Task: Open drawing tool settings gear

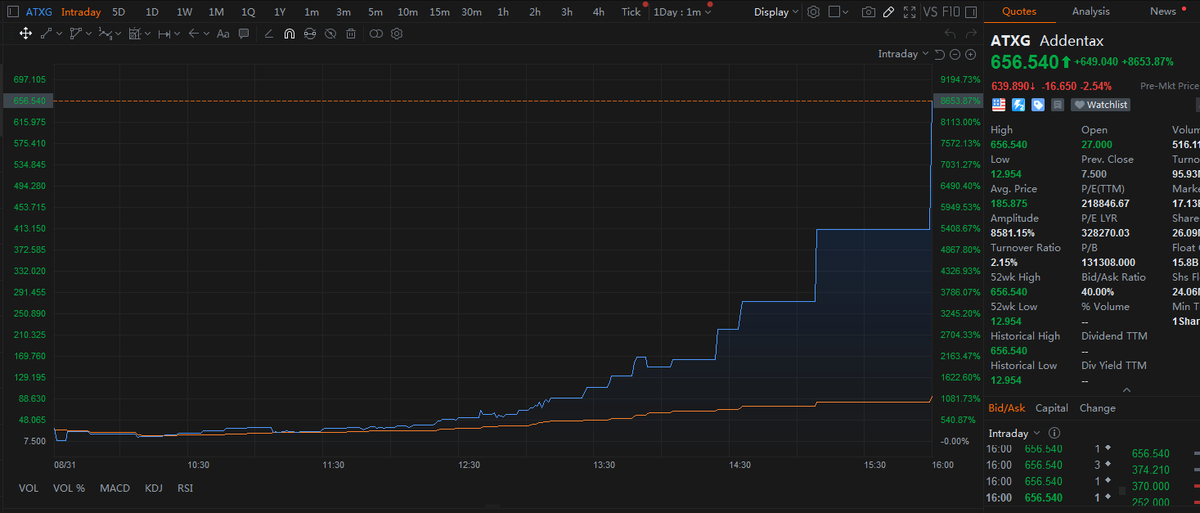Action: click(397, 33)
